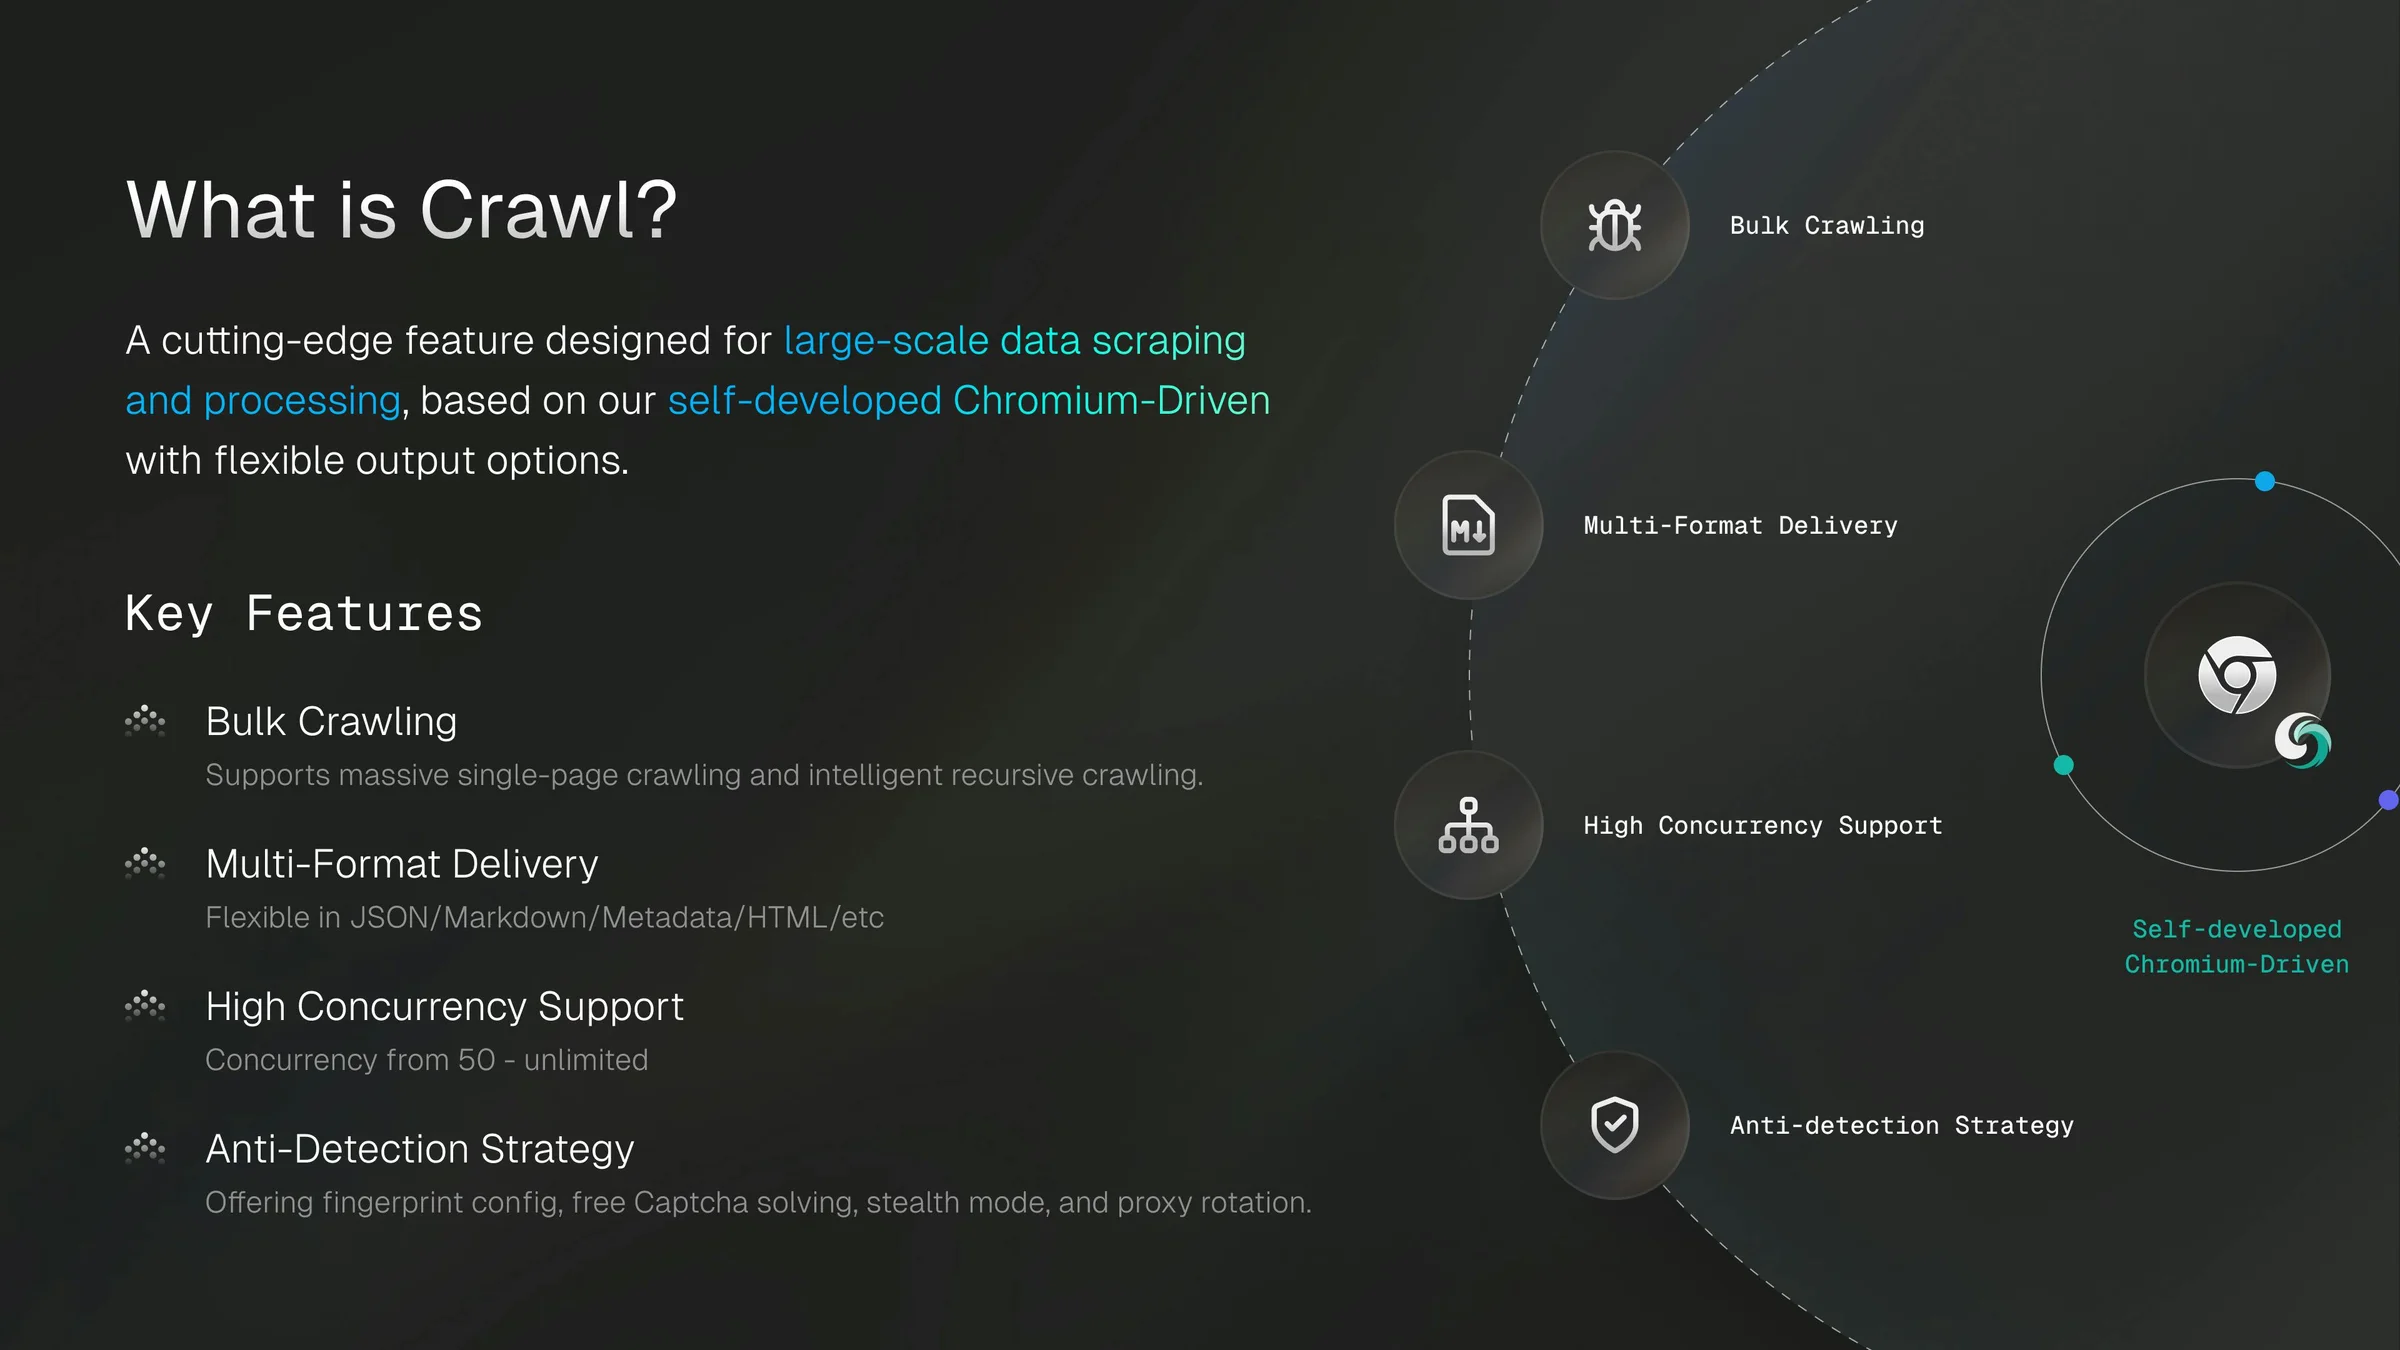Click the dotted bullet beside Anti-Detection Strategy
This screenshot has width=2400, height=1350.
coord(145,1148)
